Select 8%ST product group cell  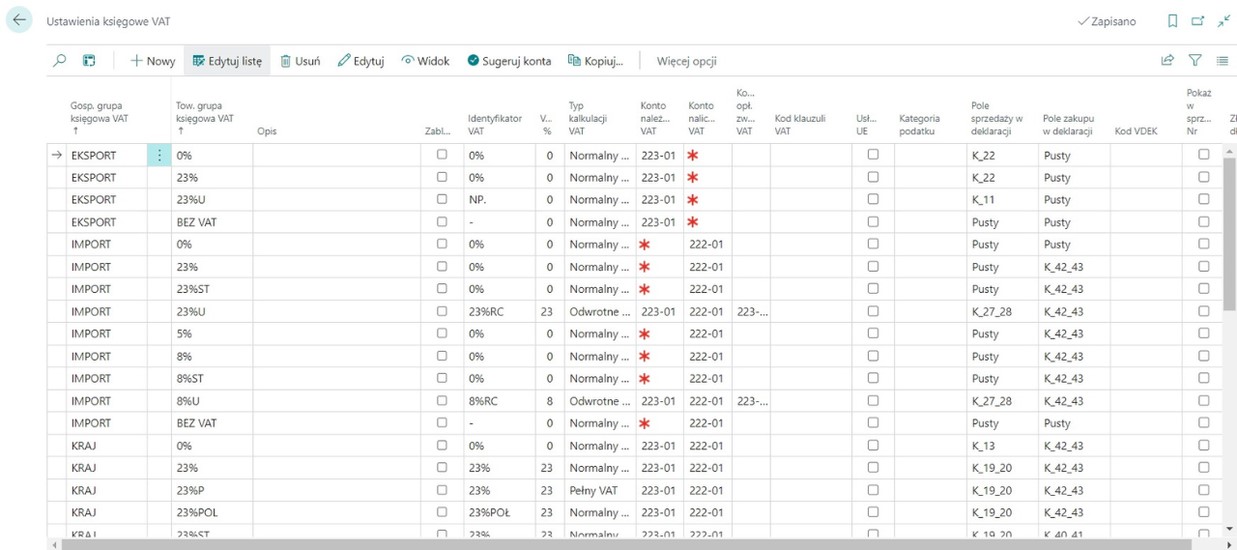tap(212, 378)
